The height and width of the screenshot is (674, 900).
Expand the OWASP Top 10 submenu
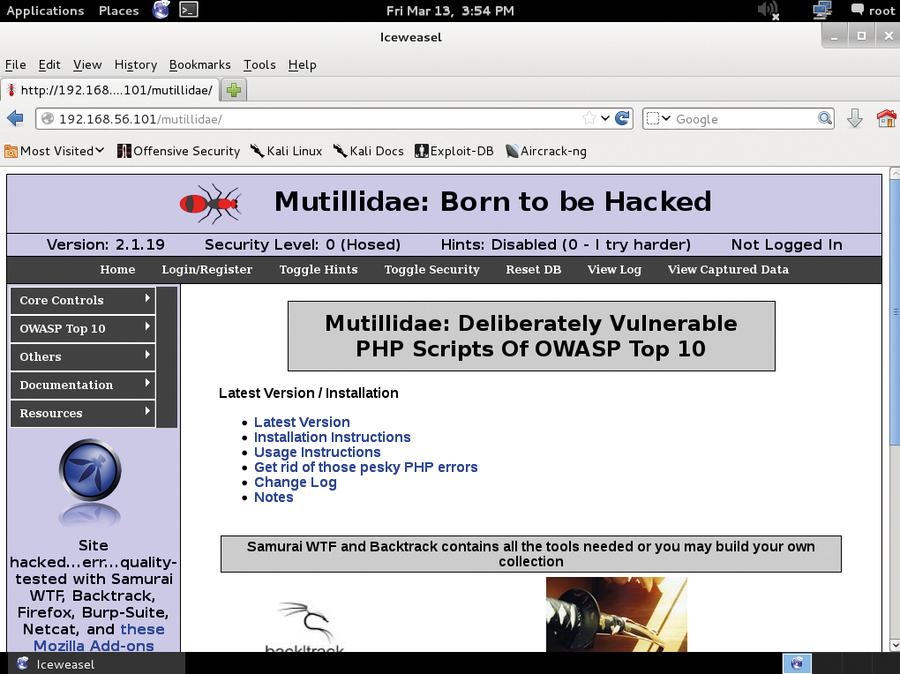(x=83, y=328)
